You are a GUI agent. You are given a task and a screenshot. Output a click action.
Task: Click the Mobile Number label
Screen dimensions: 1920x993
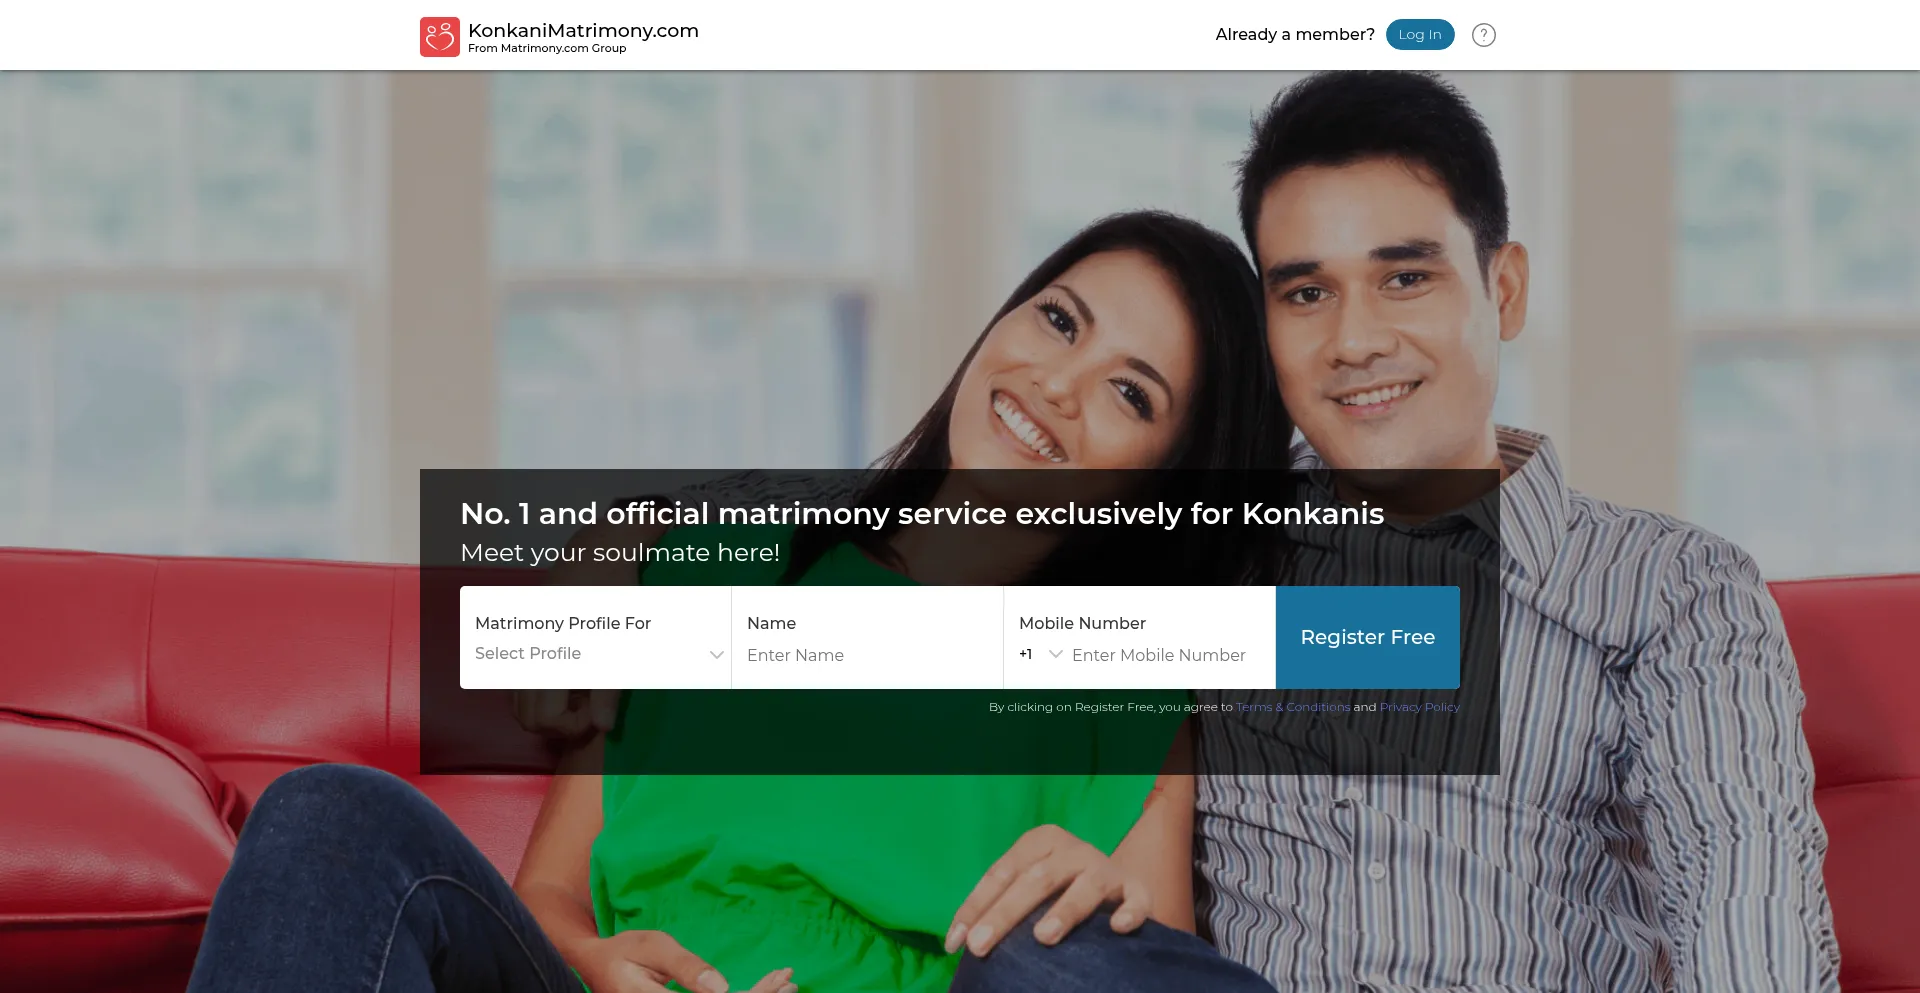click(x=1082, y=623)
